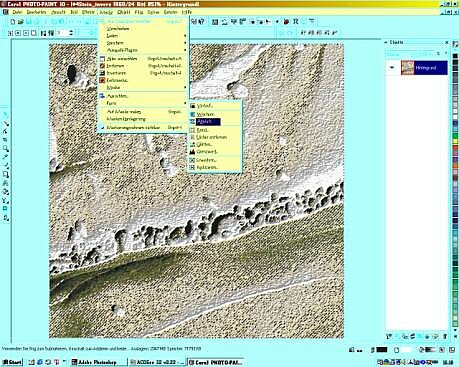Click the What's This help pointer icon
This screenshot has height=367, width=459.
201,22
